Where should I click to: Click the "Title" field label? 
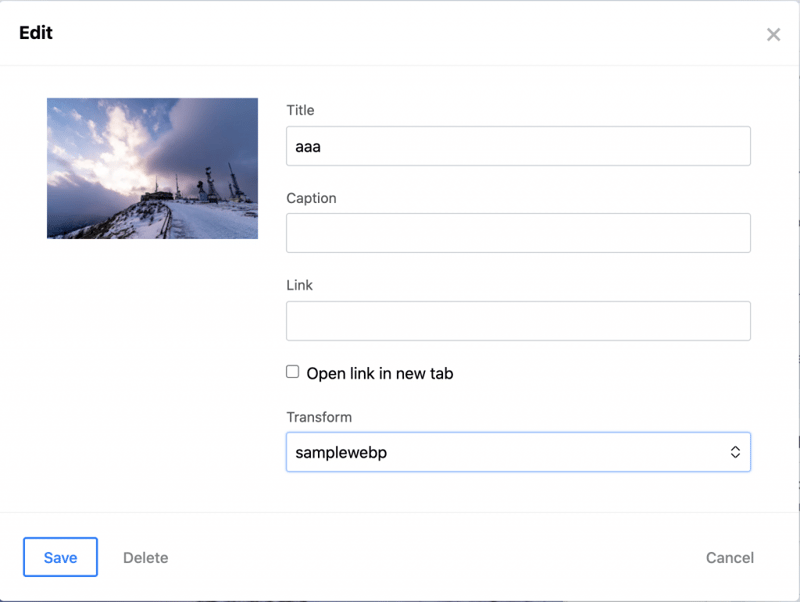(x=300, y=110)
